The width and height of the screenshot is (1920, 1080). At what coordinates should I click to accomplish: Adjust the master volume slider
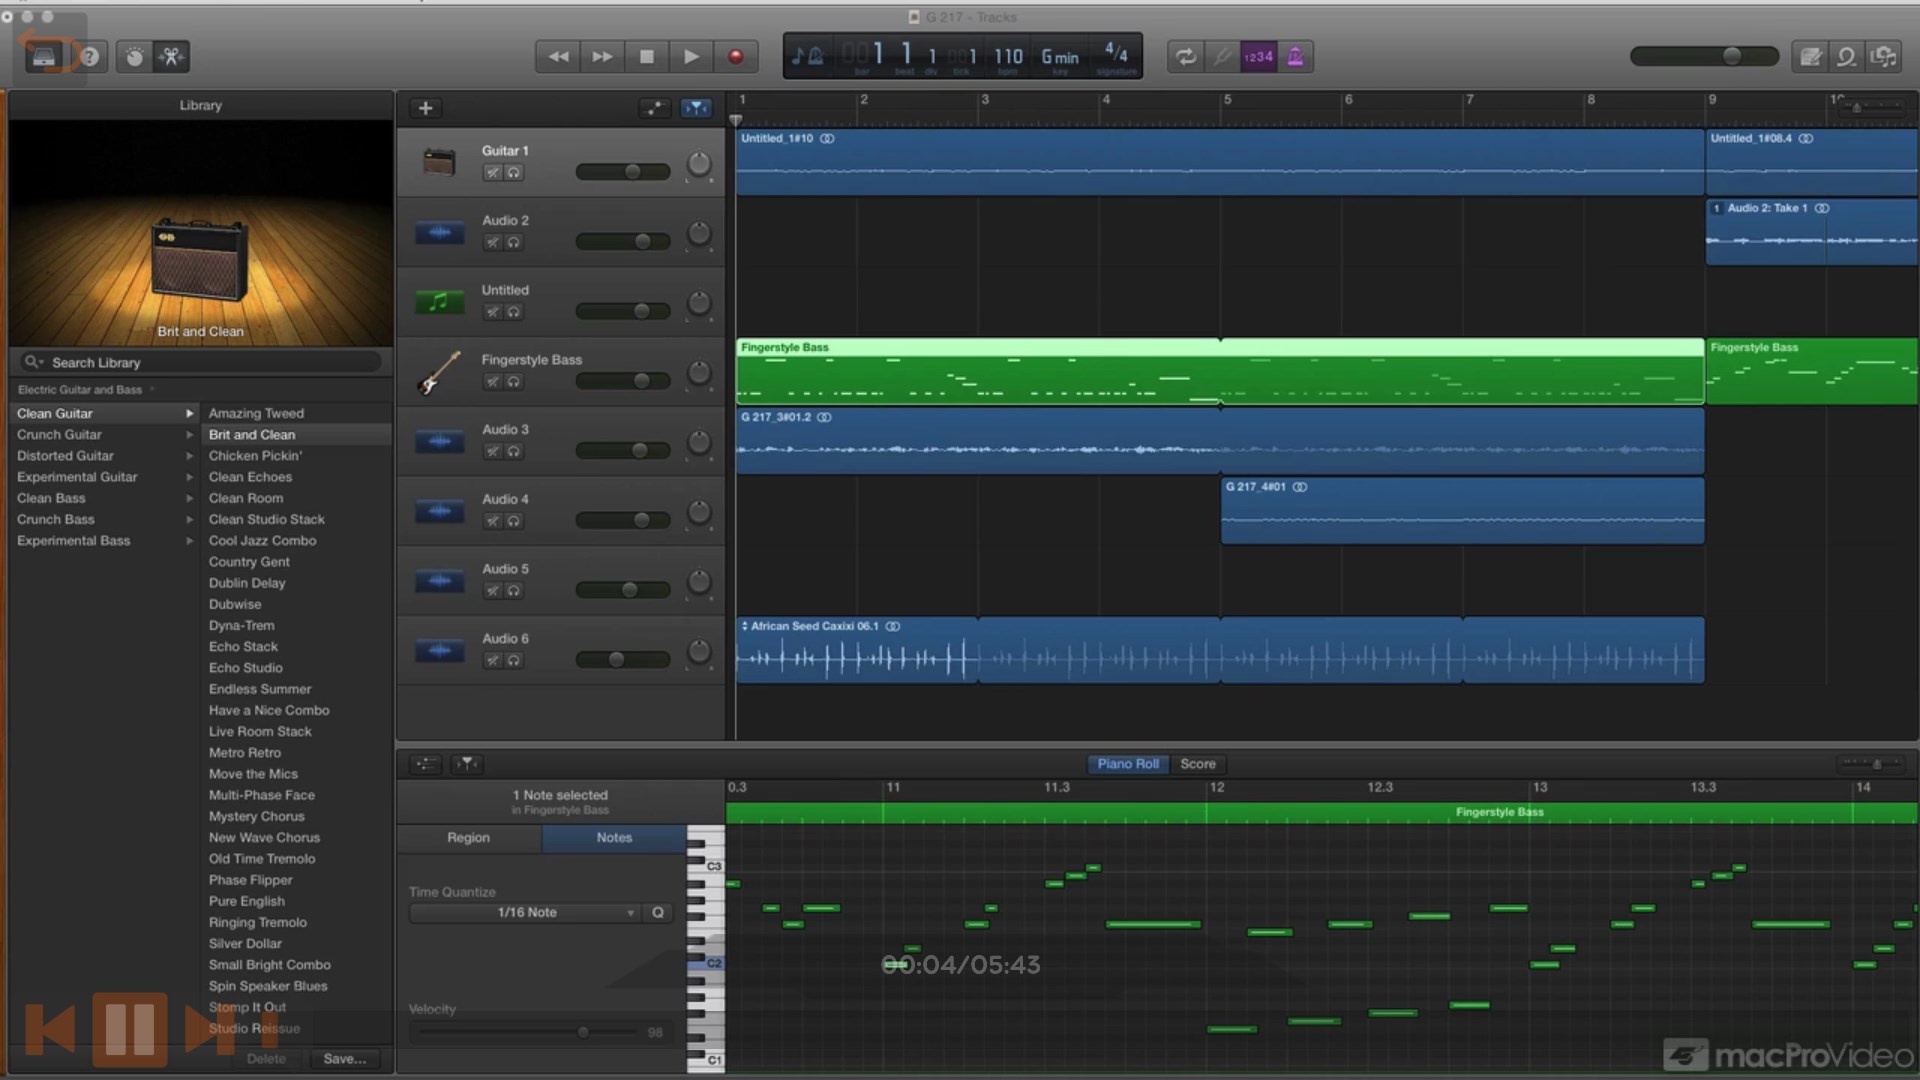[1731, 56]
